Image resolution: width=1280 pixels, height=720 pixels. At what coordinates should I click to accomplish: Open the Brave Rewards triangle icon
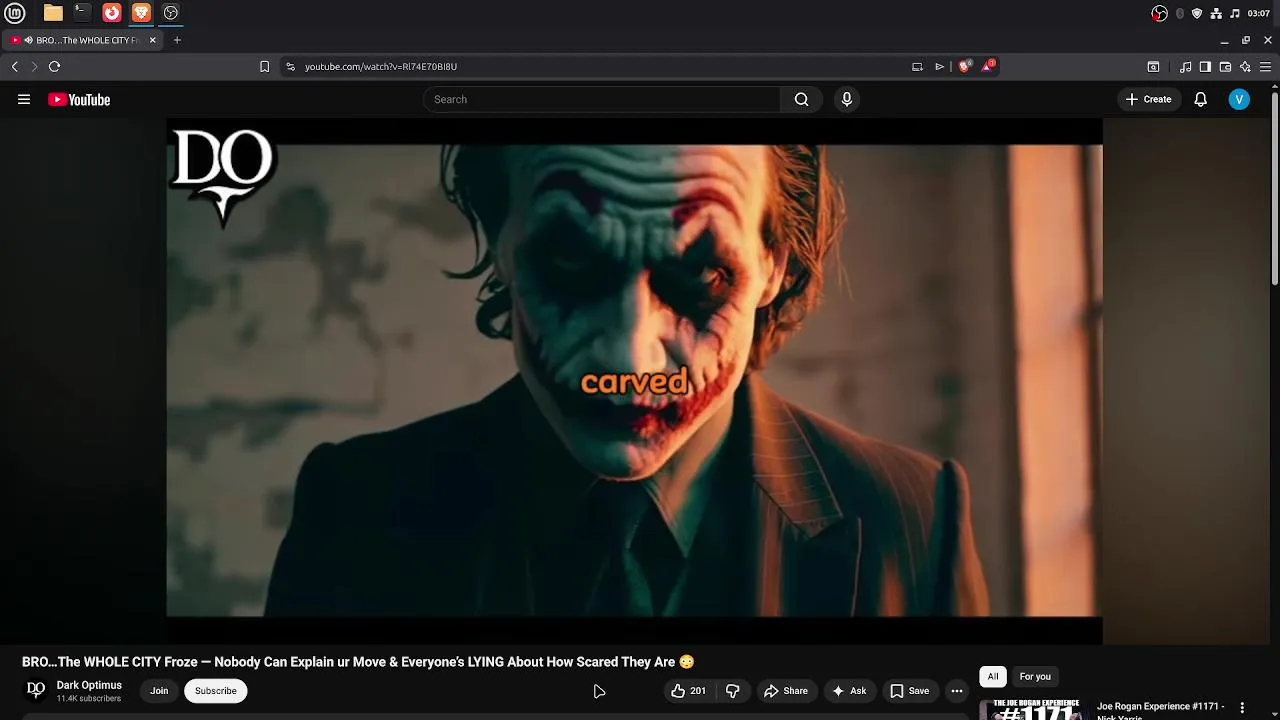click(x=989, y=66)
